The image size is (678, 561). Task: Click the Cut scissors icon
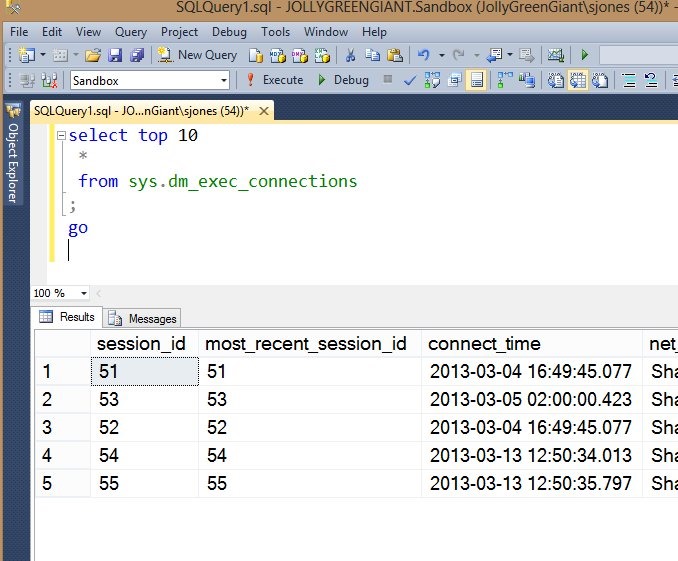[x=351, y=55]
